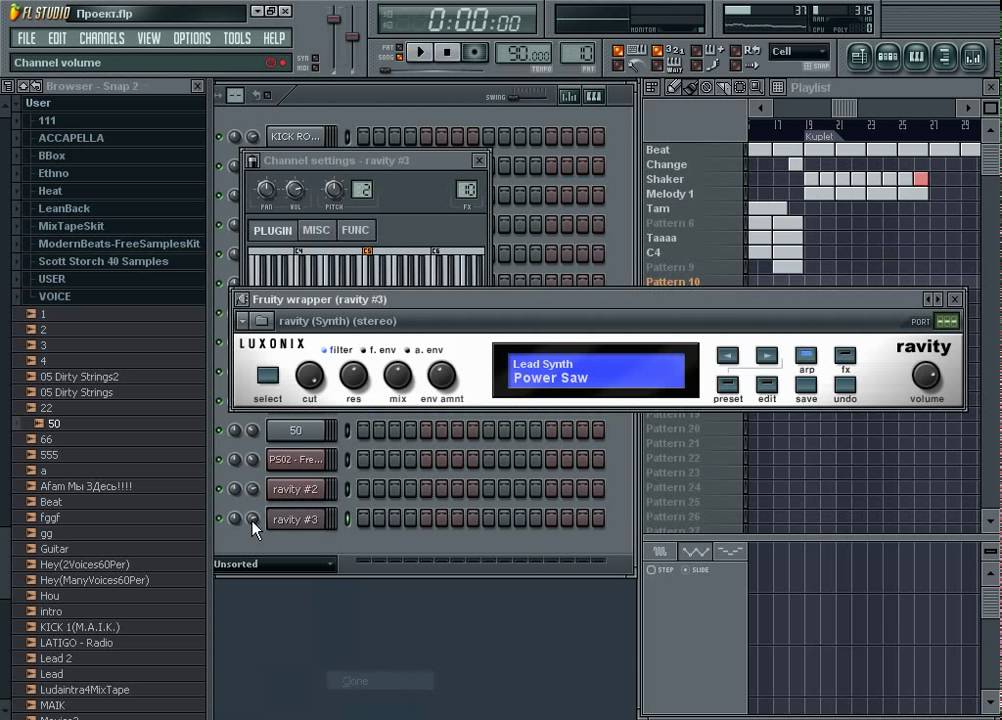The image size is (1002, 720).
Task: Go to previous ravity preset arrow
Action: (x=728, y=355)
